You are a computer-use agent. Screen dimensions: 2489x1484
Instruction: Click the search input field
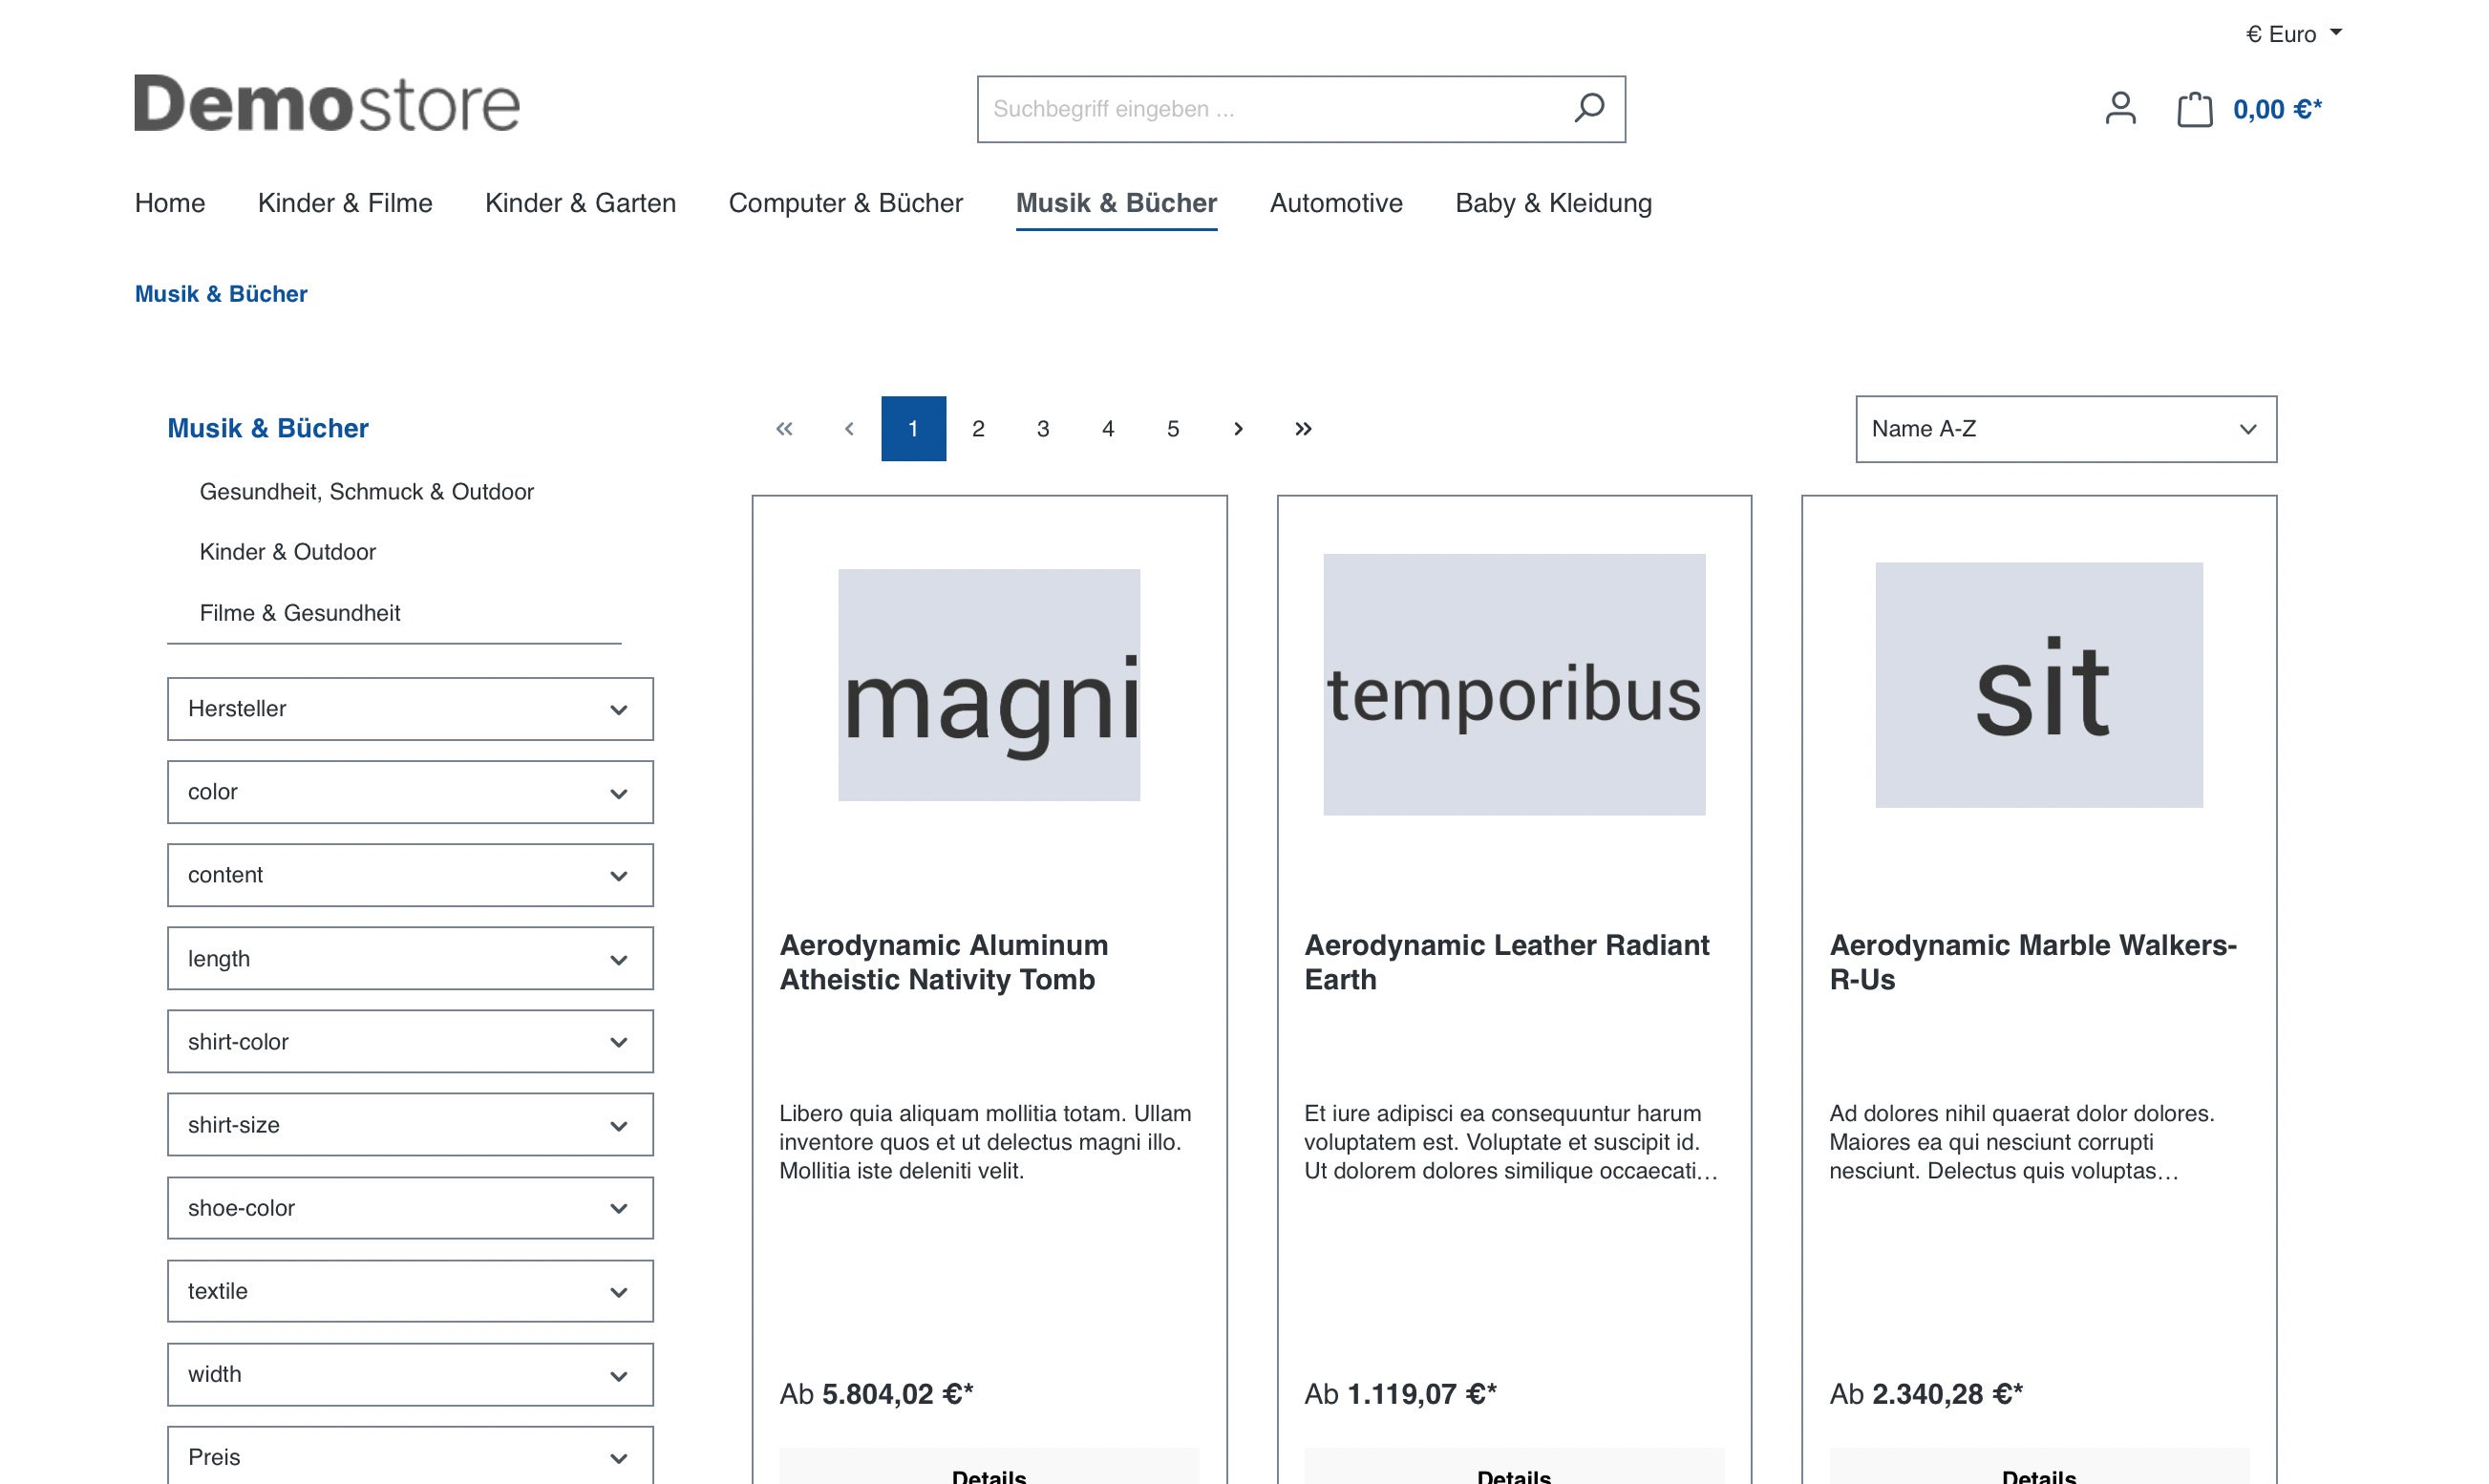(1298, 110)
